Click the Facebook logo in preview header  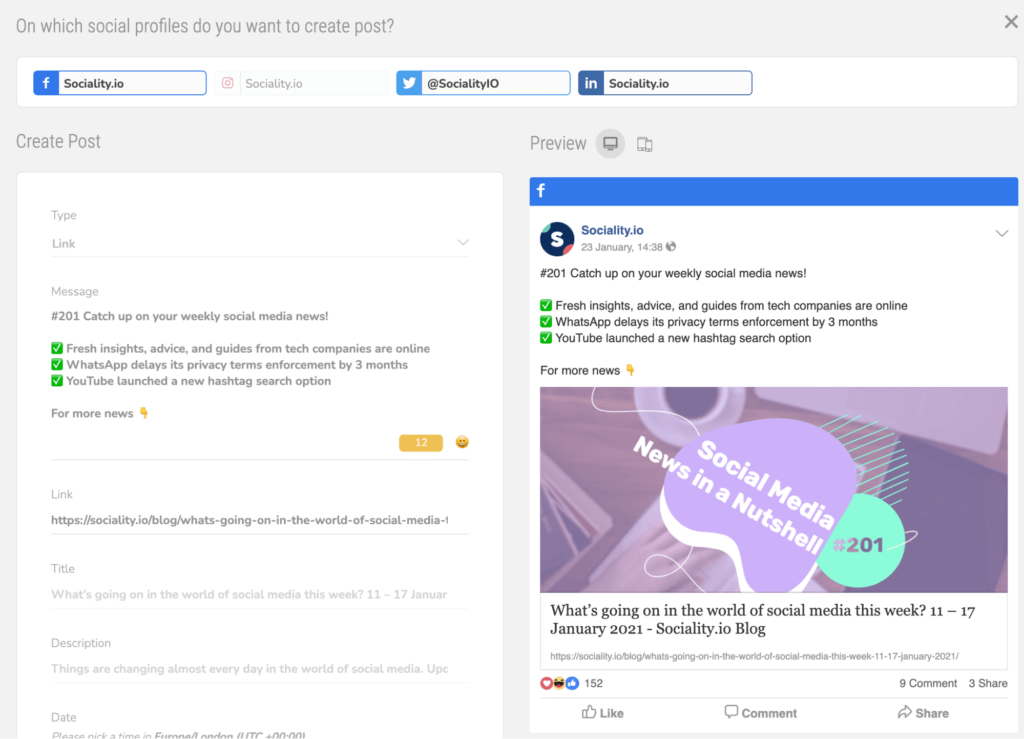pyautogui.click(x=541, y=191)
